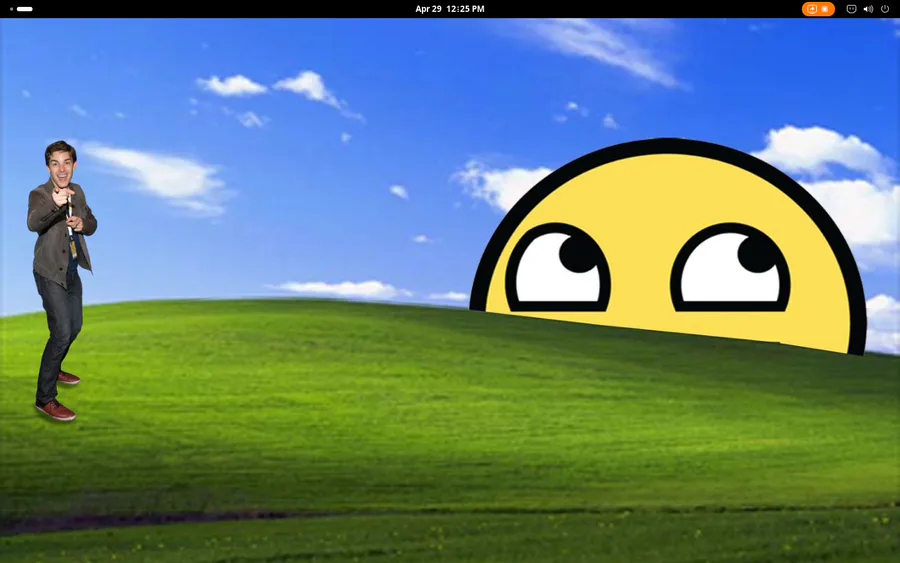Open the volume speaker icon in the top bar
Screen dimensions: 900x563
click(x=868, y=9)
